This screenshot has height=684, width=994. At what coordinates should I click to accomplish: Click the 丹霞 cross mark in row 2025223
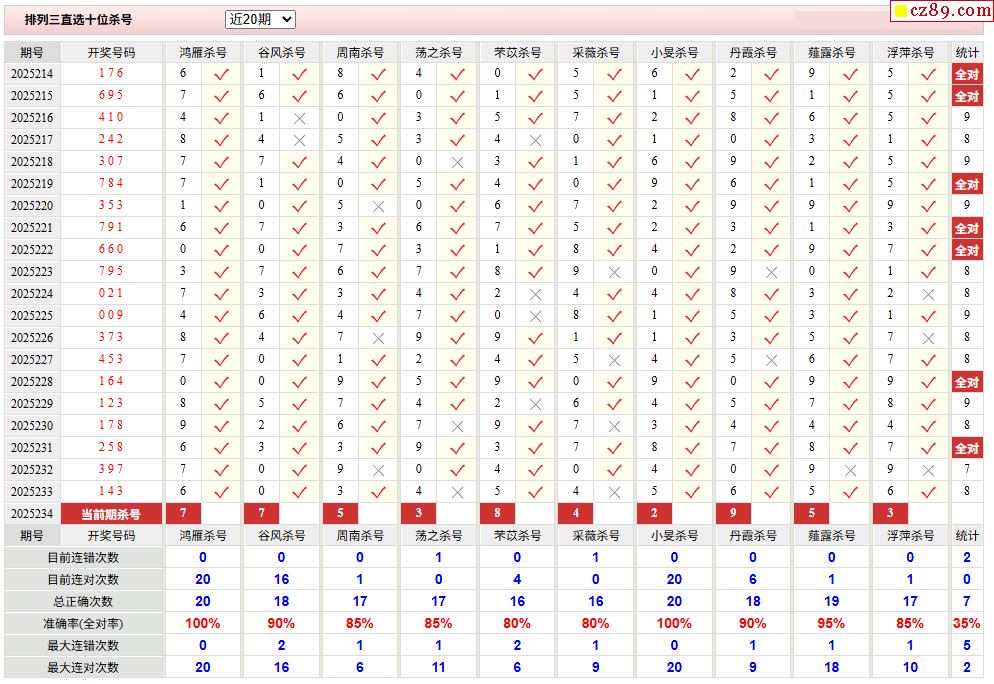[771, 273]
